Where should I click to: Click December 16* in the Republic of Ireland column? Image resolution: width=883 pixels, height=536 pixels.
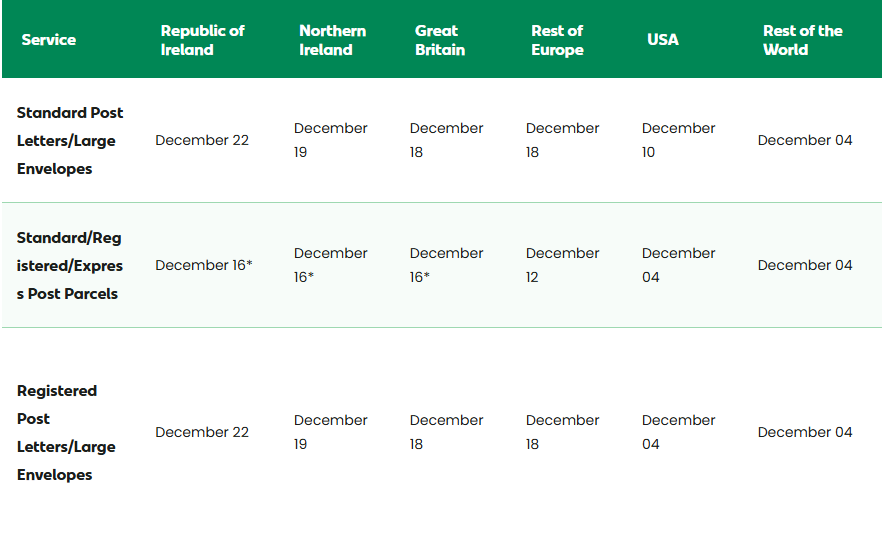[x=204, y=265]
